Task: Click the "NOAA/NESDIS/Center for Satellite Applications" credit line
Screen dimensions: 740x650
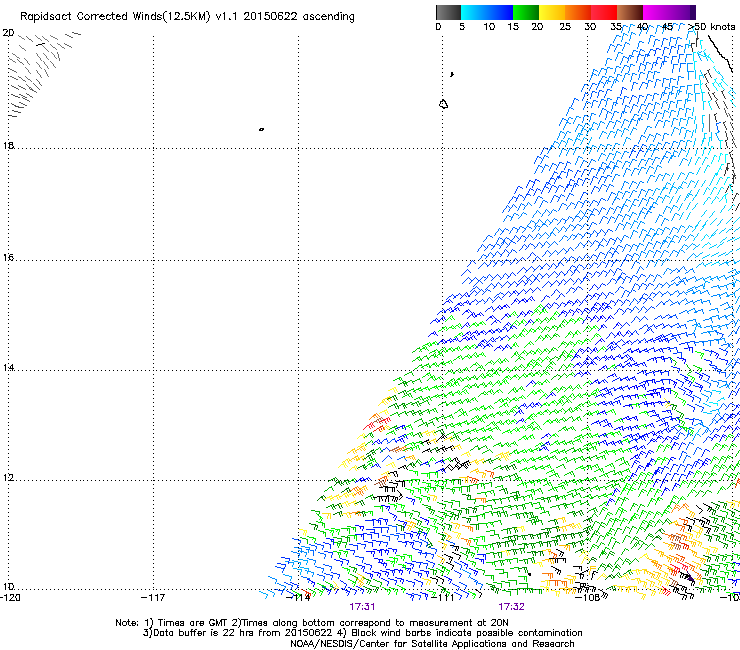Action: (432, 644)
